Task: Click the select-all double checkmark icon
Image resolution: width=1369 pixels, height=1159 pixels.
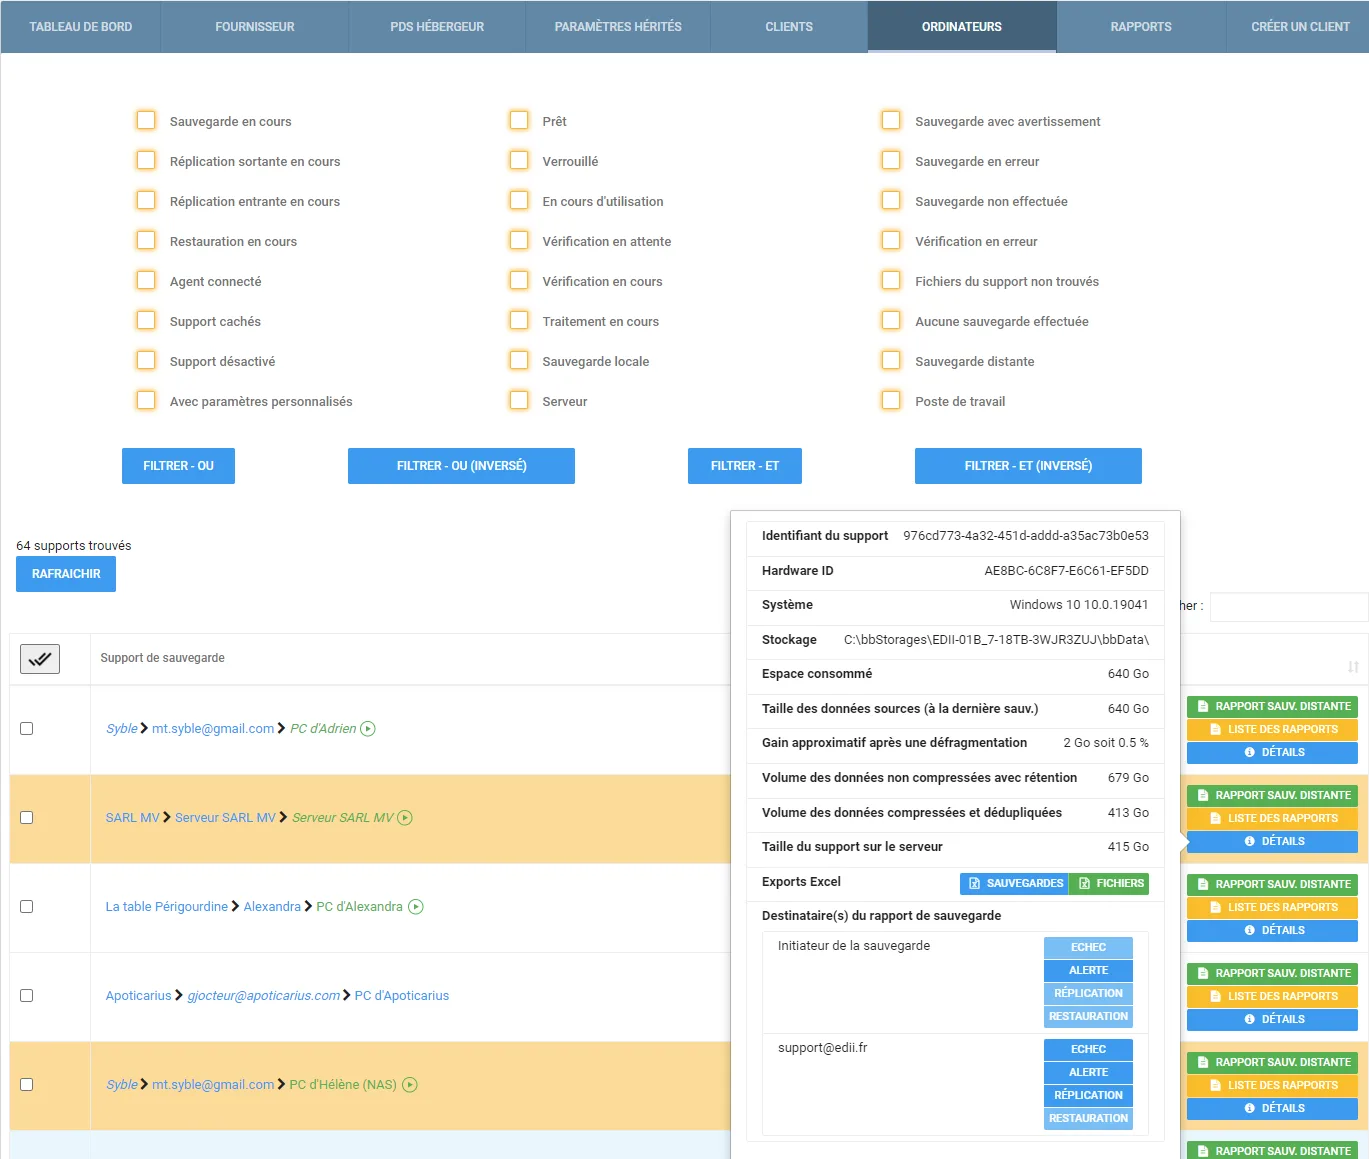Action: (40, 659)
